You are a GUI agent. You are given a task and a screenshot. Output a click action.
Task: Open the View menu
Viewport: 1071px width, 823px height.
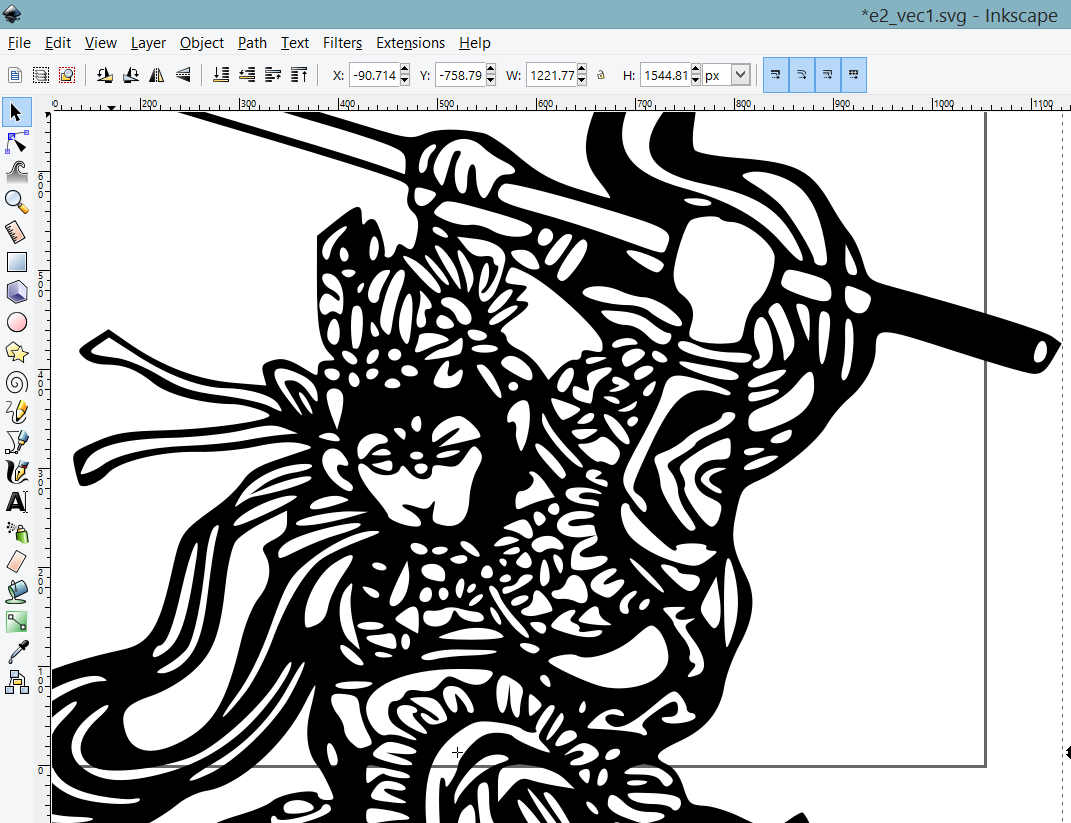pos(100,43)
